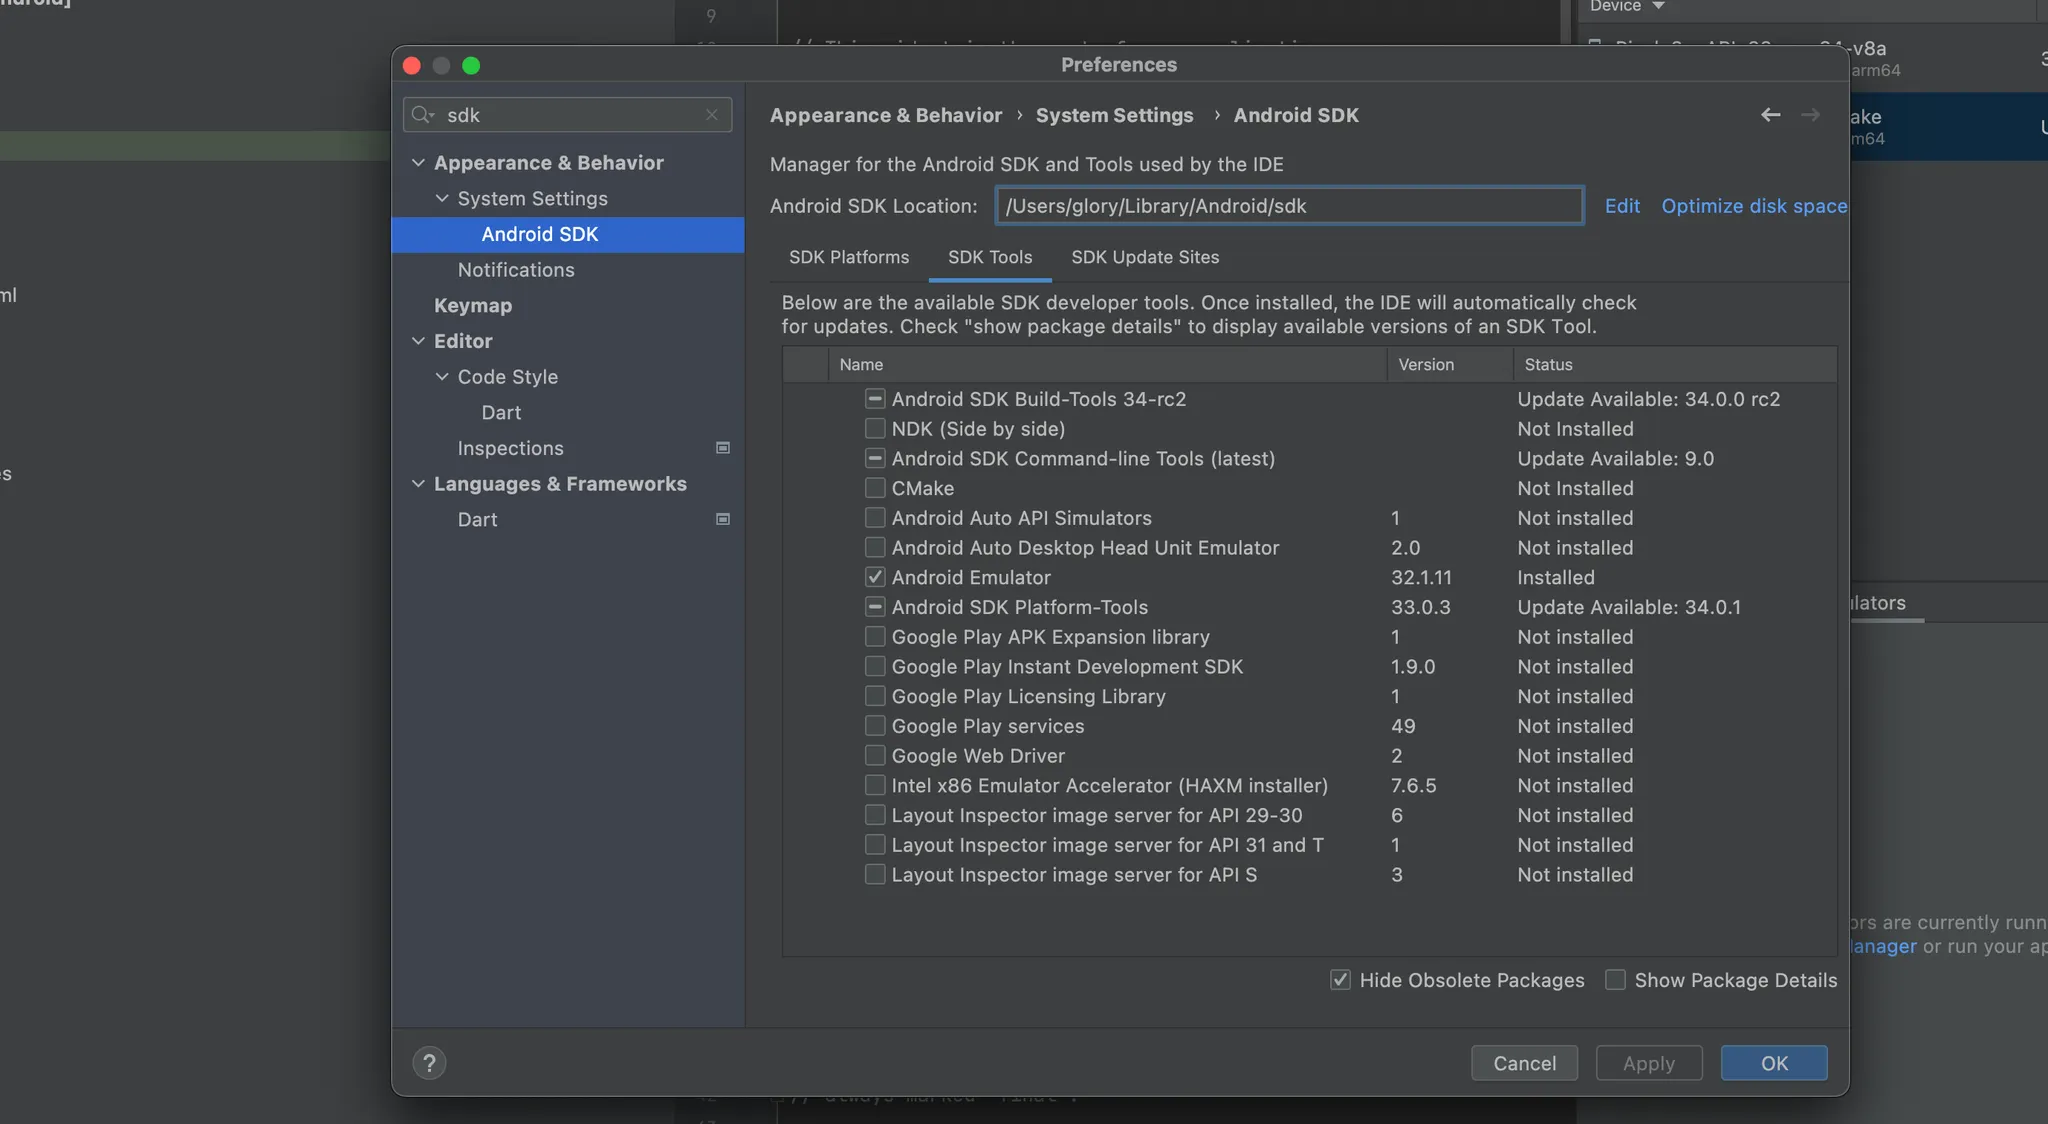
Task: Uncheck the Android Emulator checkbox
Action: (875, 577)
